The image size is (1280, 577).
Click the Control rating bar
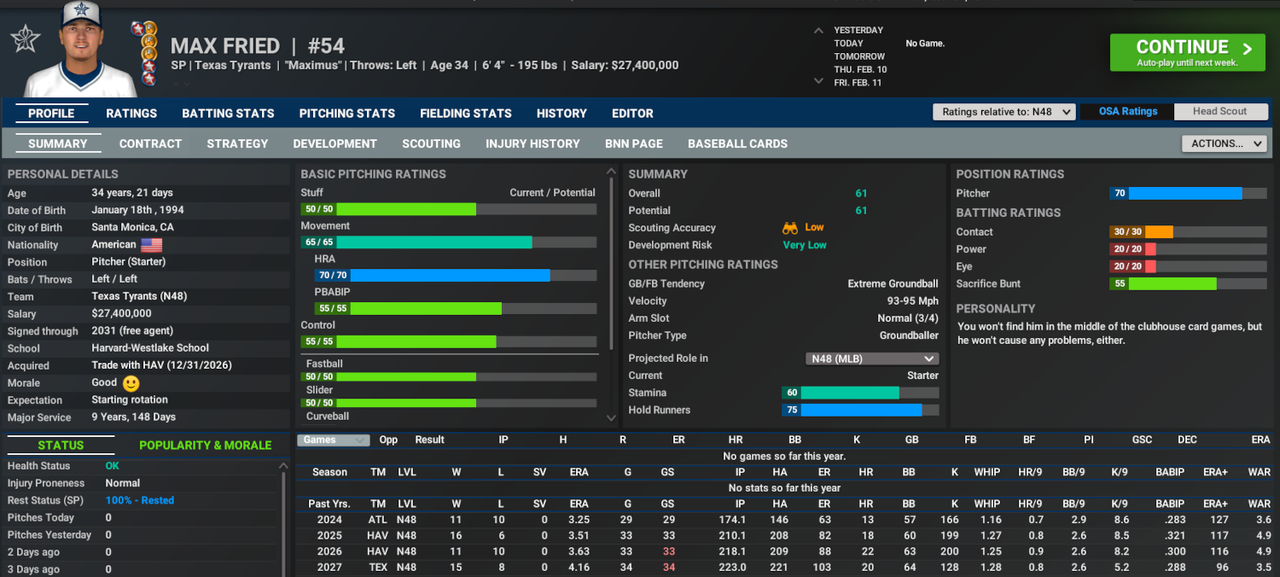point(448,341)
